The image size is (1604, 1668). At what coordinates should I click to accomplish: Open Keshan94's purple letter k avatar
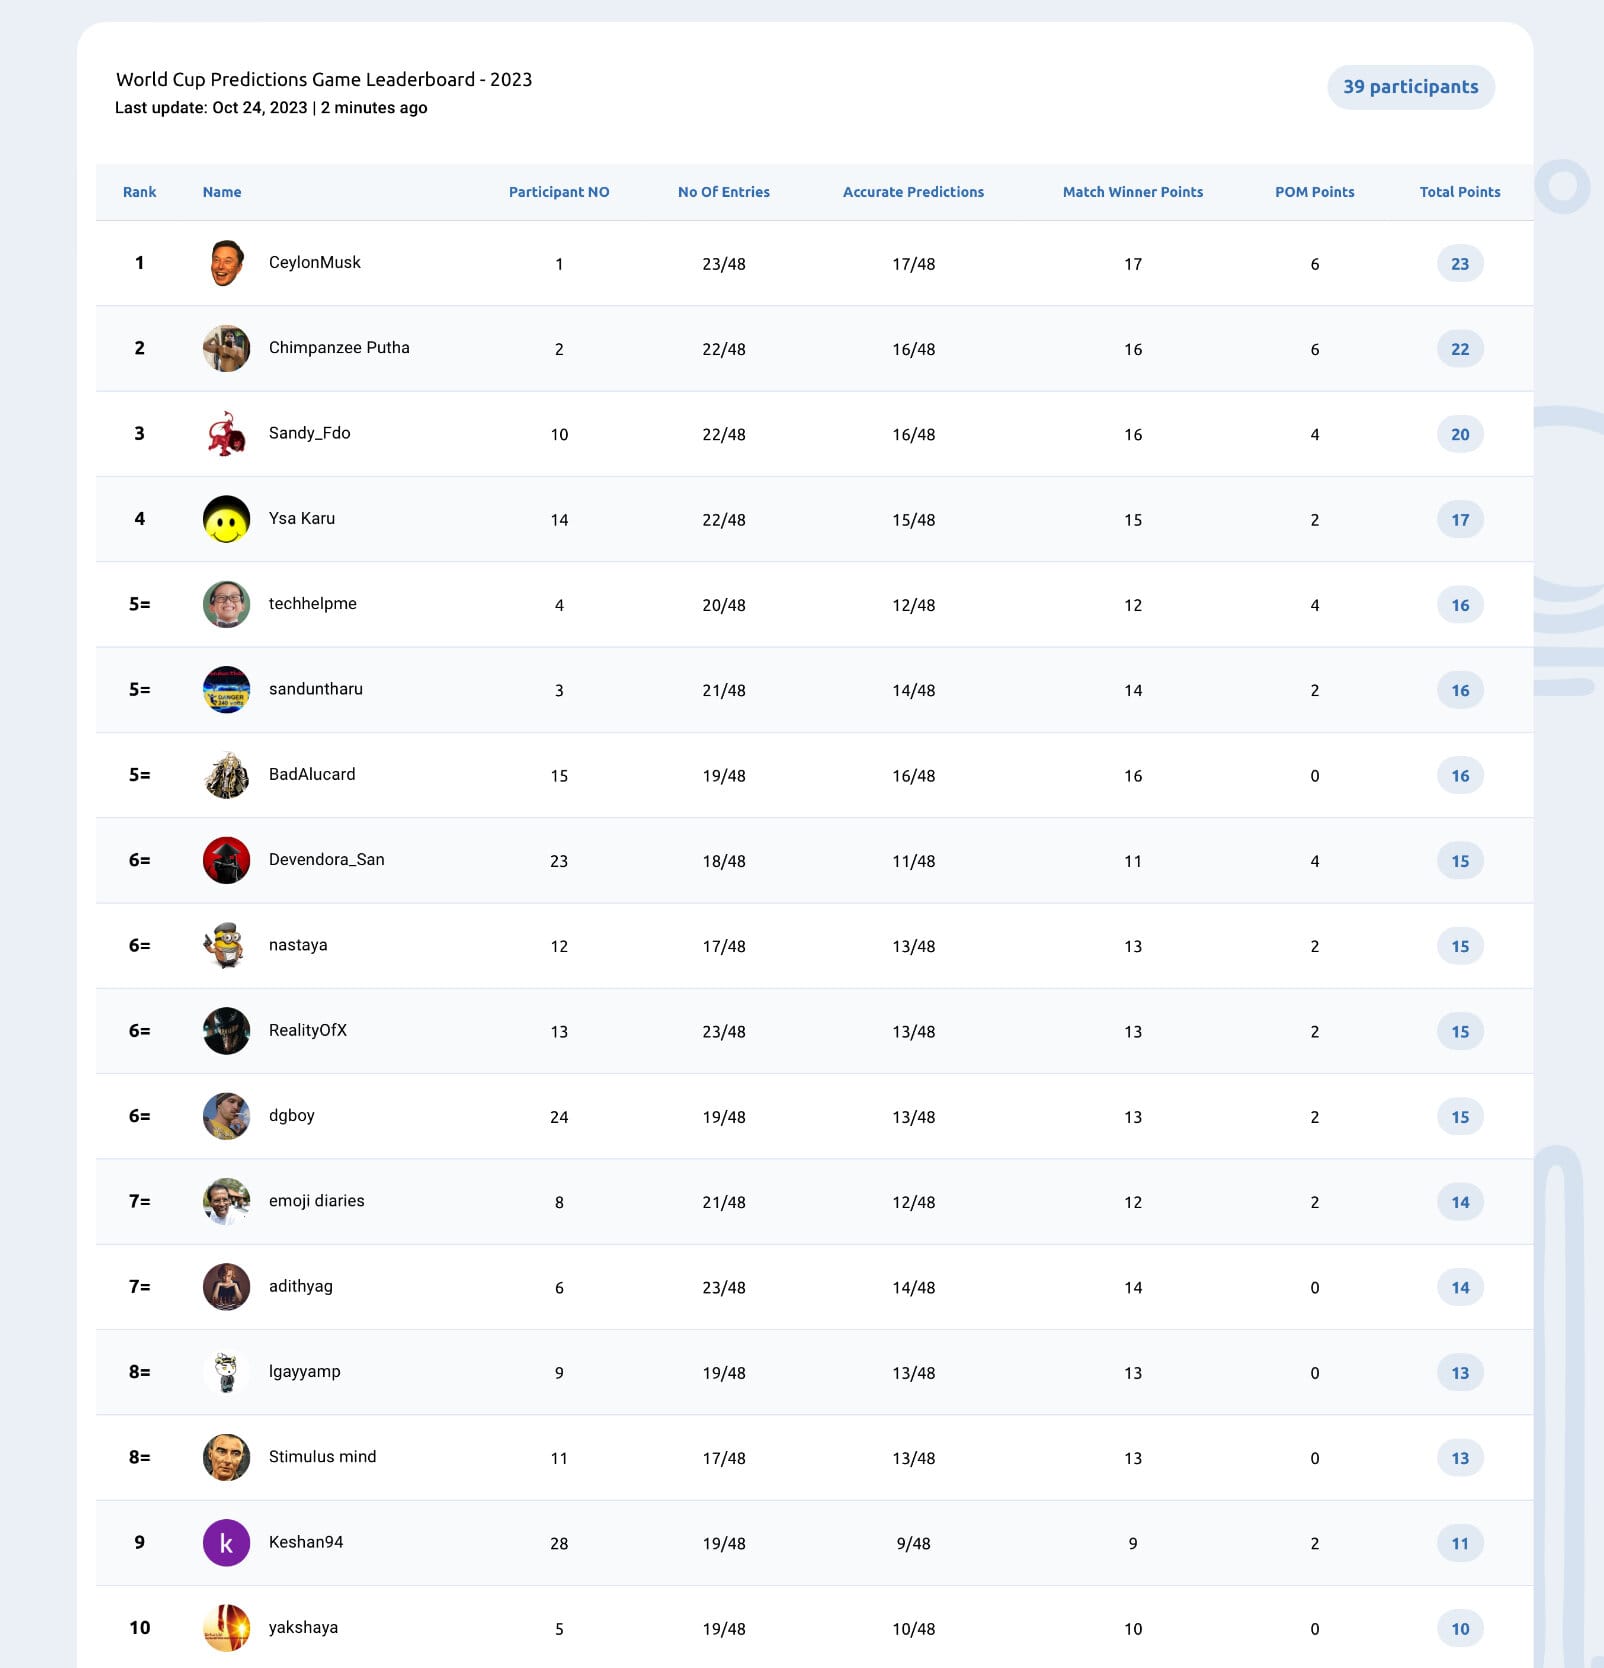pyautogui.click(x=226, y=1543)
